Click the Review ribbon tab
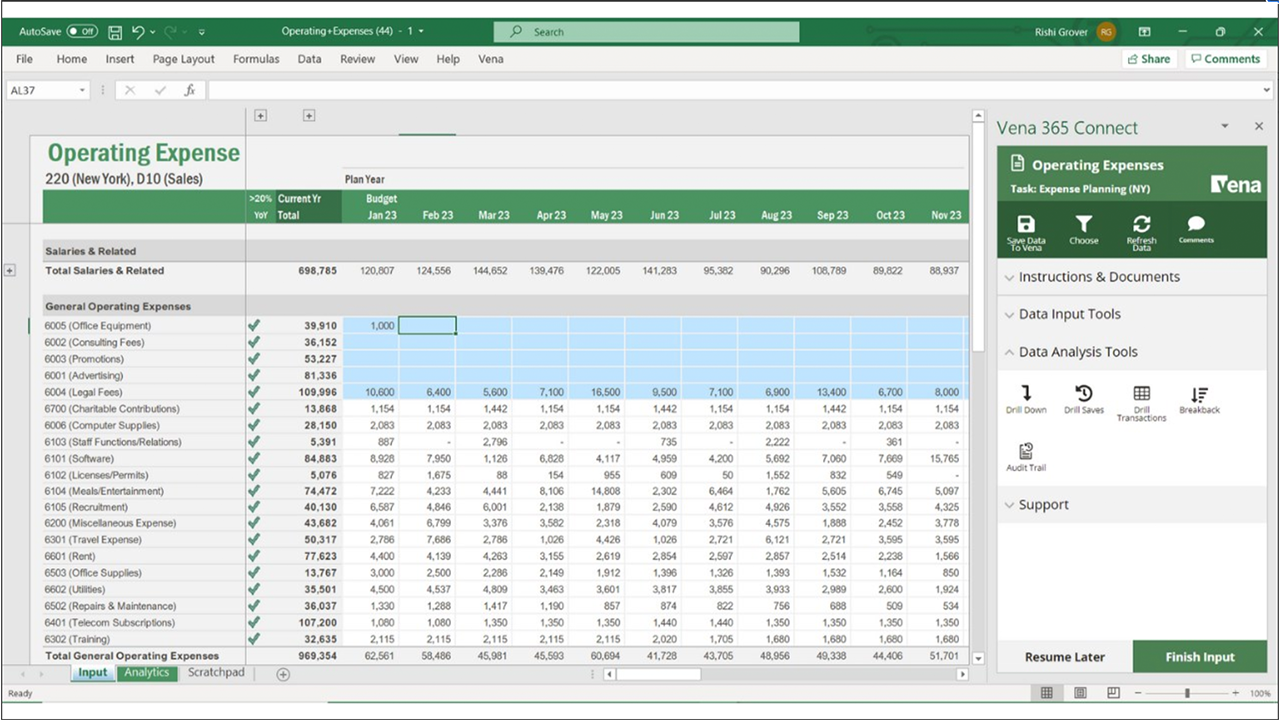The width and height of the screenshot is (1280, 720). [x=357, y=59]
